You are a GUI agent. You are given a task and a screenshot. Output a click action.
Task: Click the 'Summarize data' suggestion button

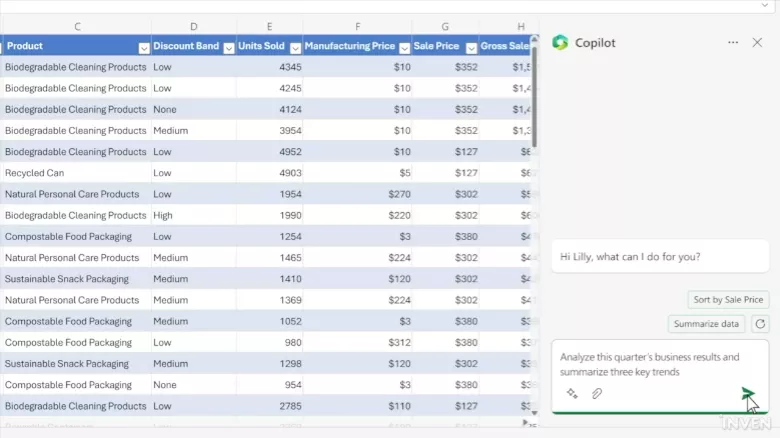[x=706, y=324]
